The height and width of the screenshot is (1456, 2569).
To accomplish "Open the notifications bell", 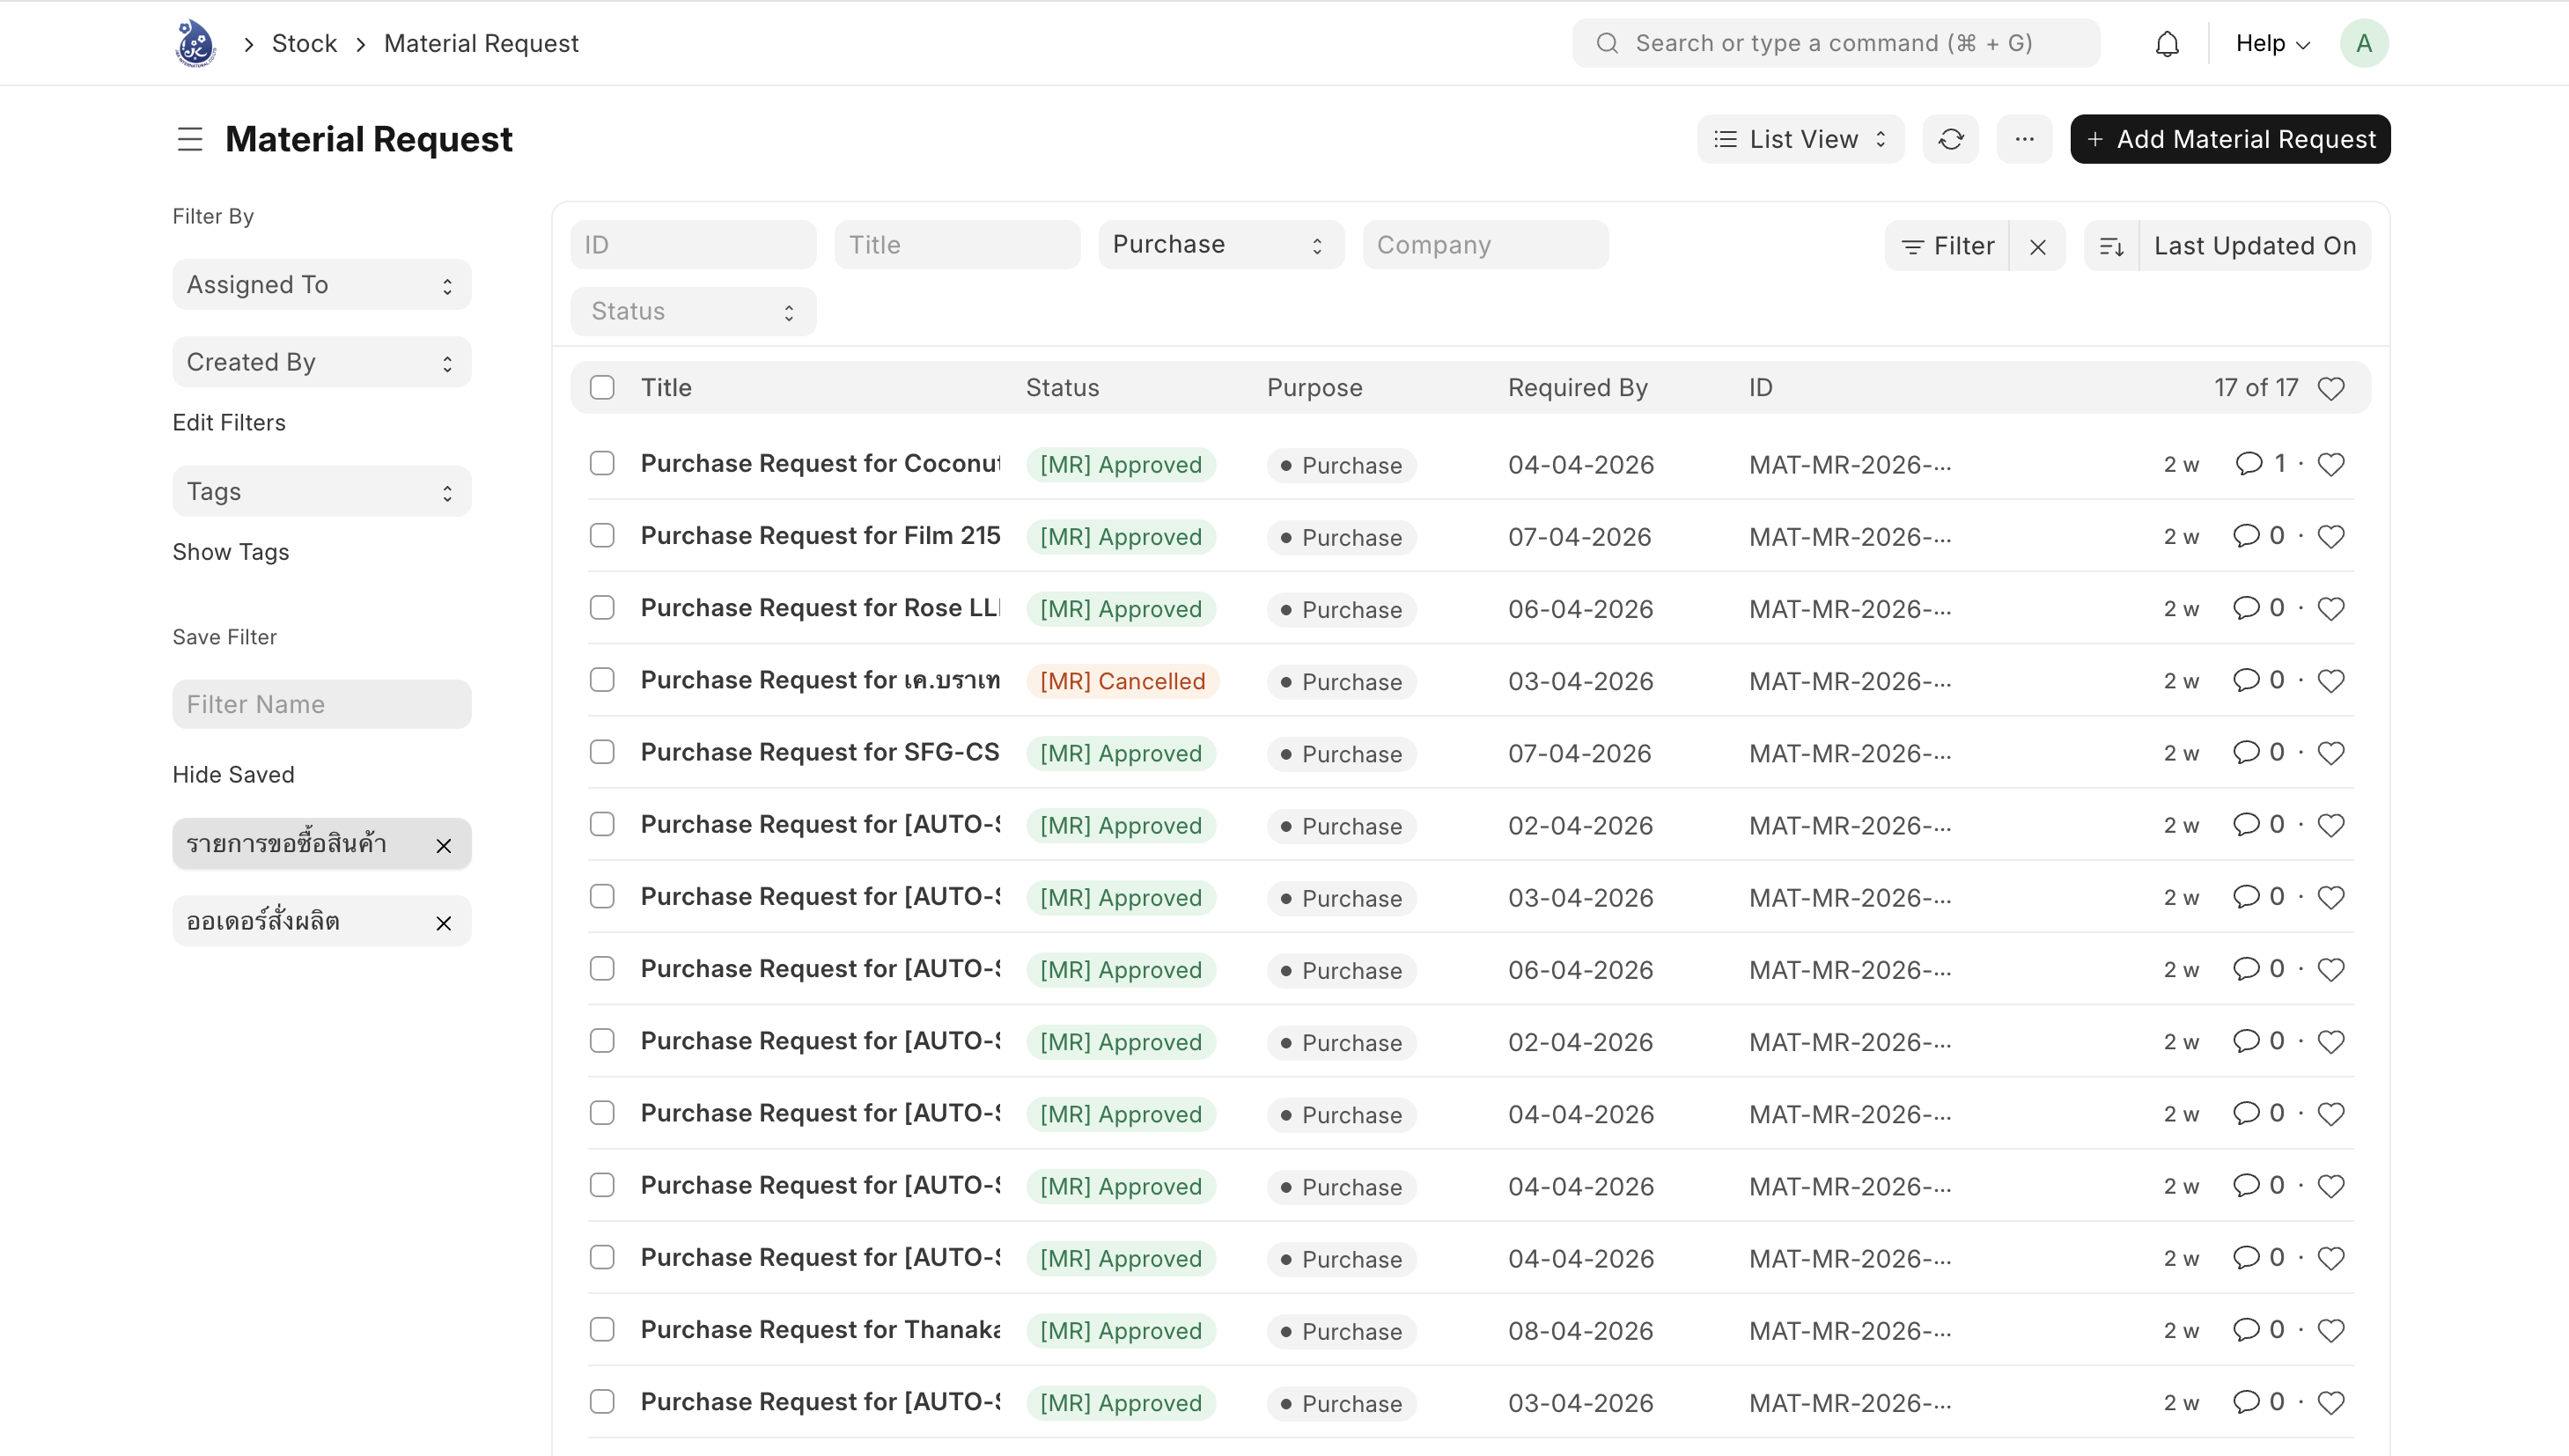I will coord(2167,44).
